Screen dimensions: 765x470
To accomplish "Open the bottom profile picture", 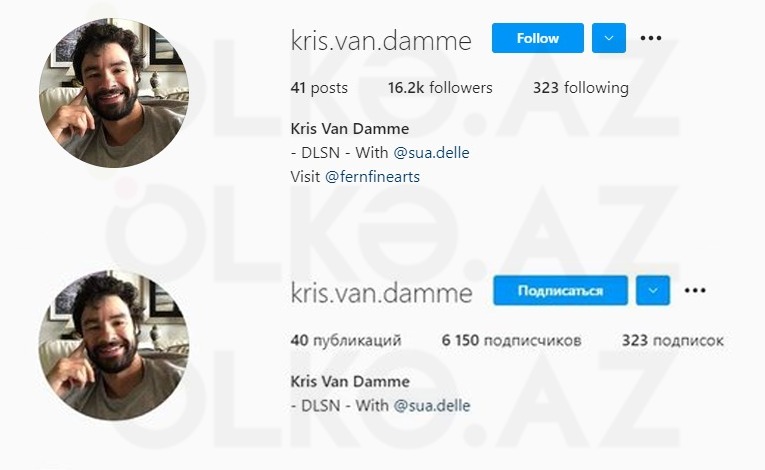I will 114,345.
